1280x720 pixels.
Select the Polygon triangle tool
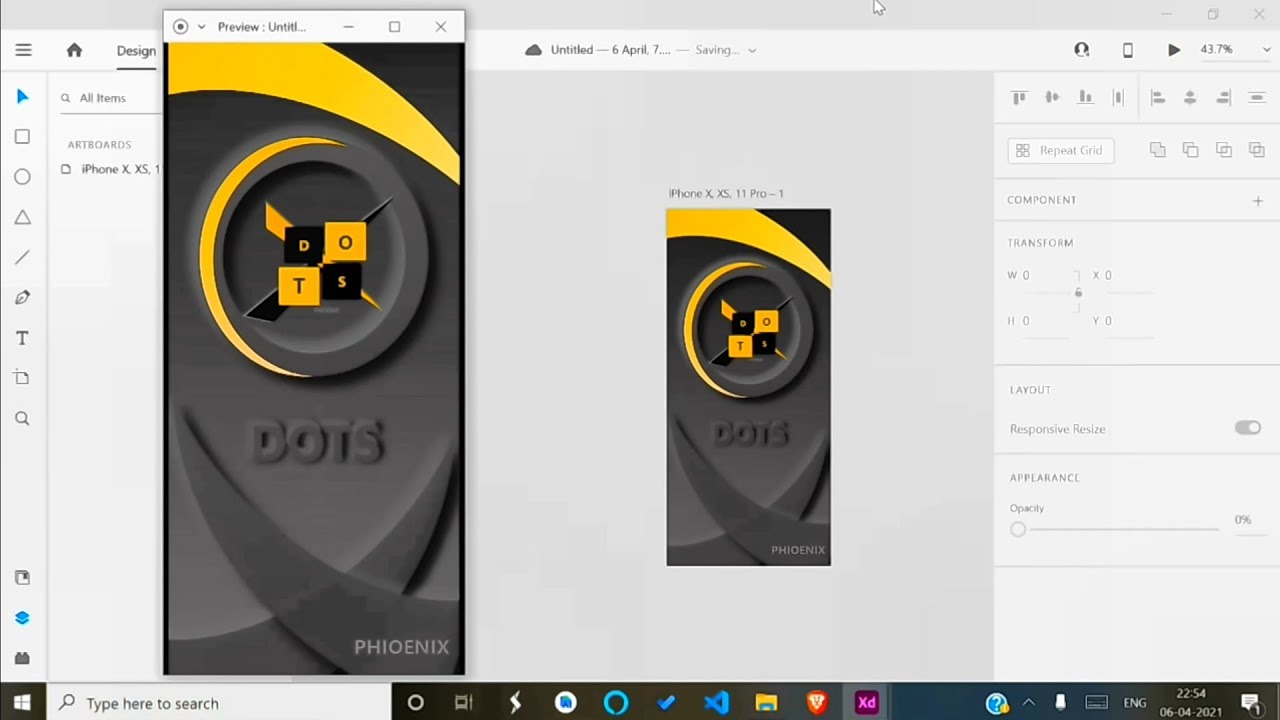22,217
